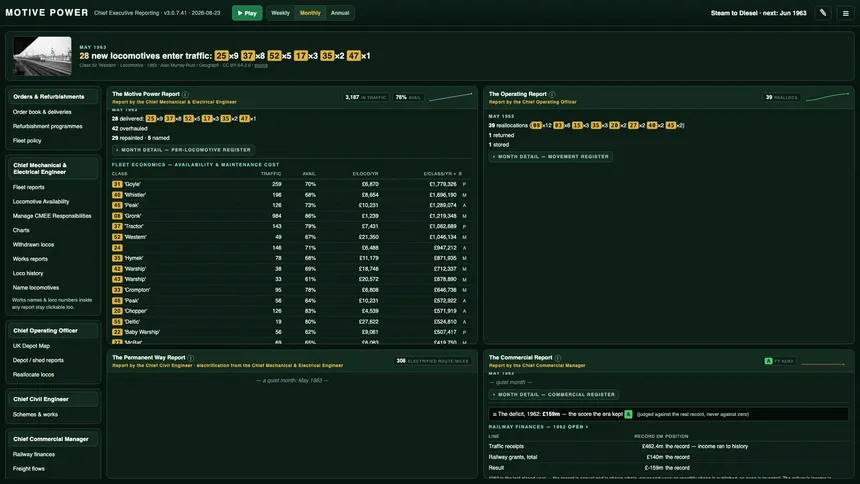Screen dimensions: 860x484
Task: Click the 76% avail stat chip
Action: click(x=408, y=97)
